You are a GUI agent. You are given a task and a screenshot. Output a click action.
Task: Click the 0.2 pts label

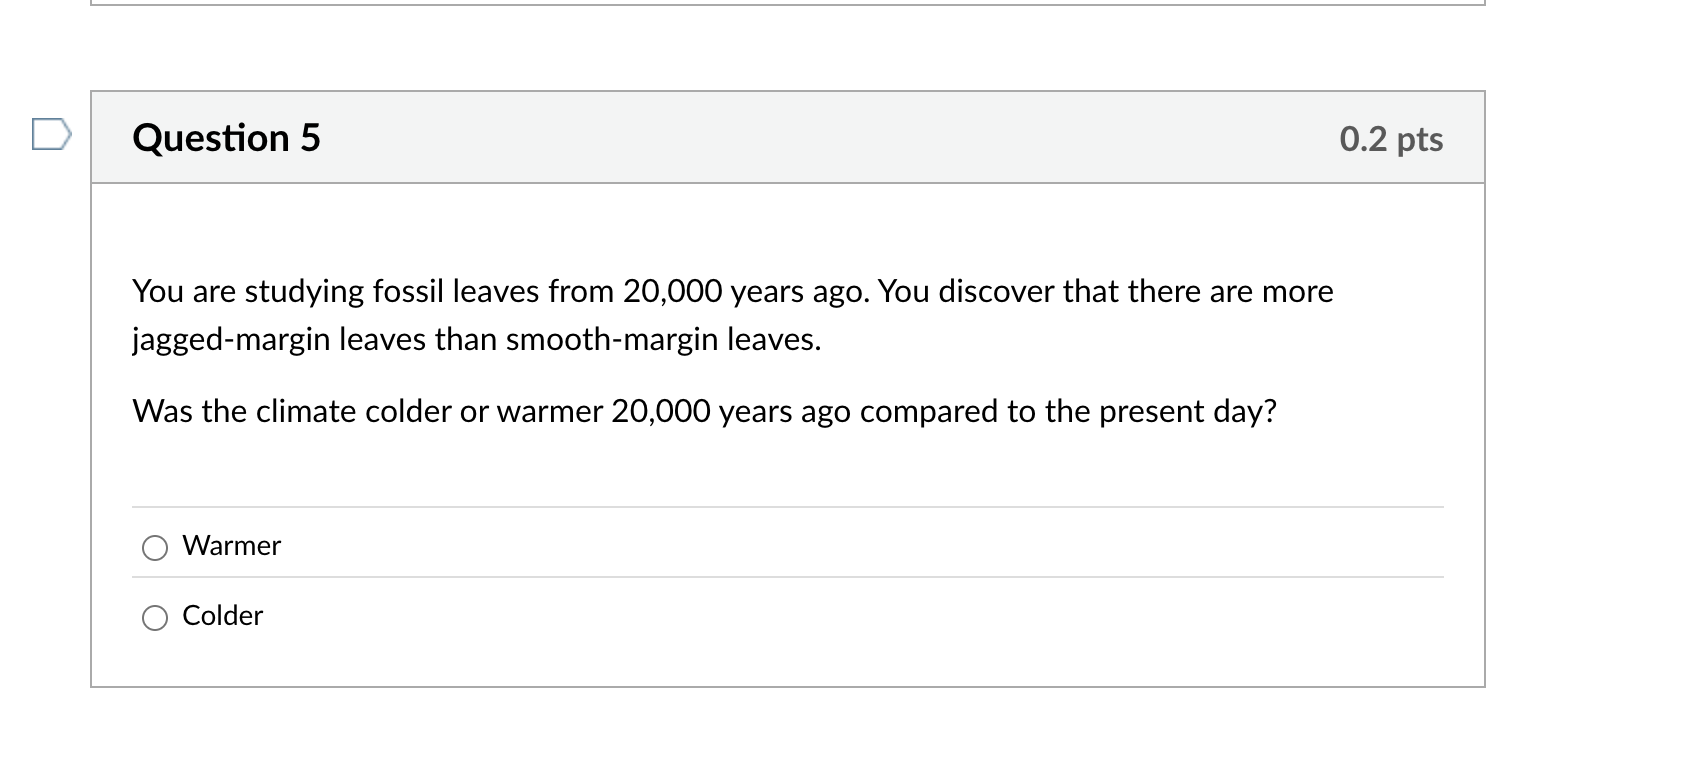point(1392,140)
